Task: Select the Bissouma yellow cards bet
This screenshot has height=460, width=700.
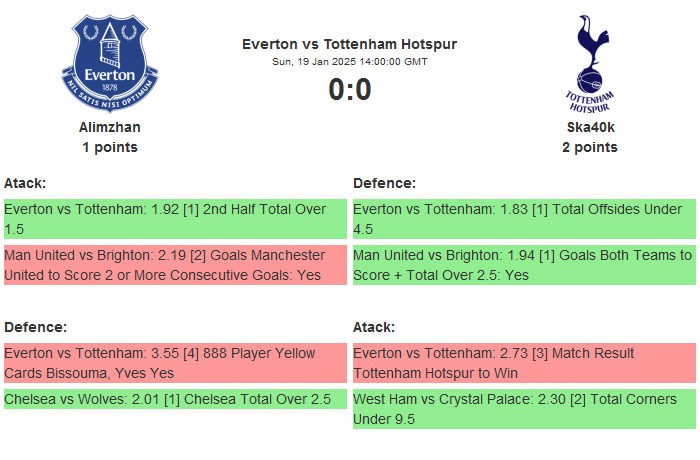Action: pyautogui.click(x=174, y=363)
